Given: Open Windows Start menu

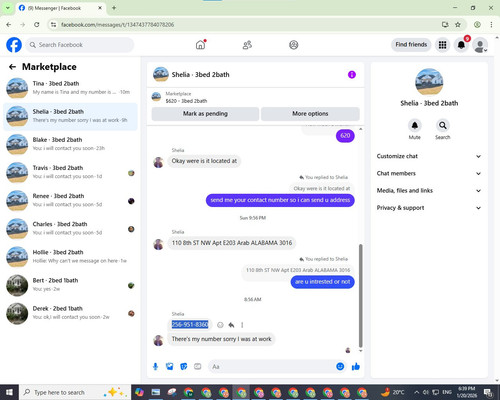Looking at the screenshot, I should click(9, 392).
